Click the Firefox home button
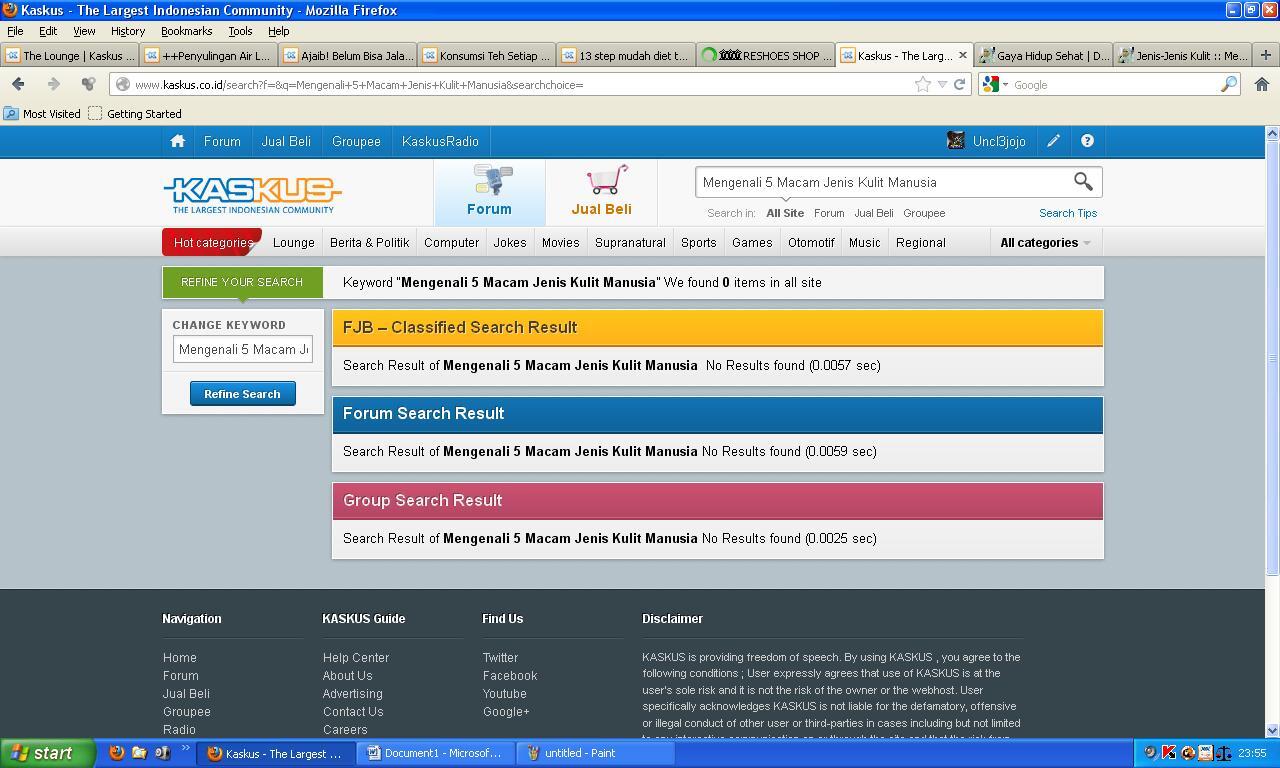This screenshot has width=1280, height=768. click(1262, 84)
